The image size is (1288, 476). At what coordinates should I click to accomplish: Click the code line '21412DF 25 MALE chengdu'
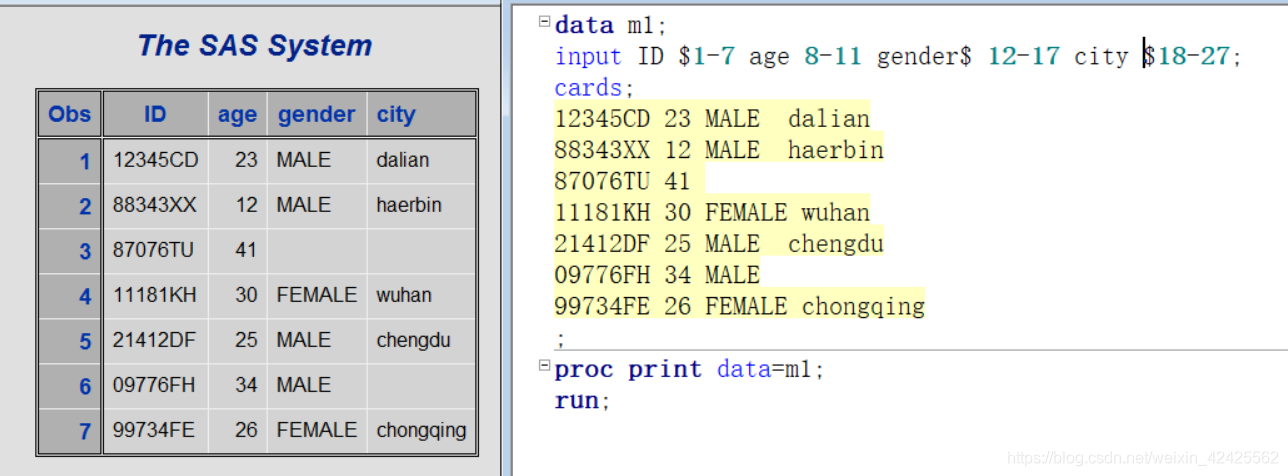(x=719, y=243)
